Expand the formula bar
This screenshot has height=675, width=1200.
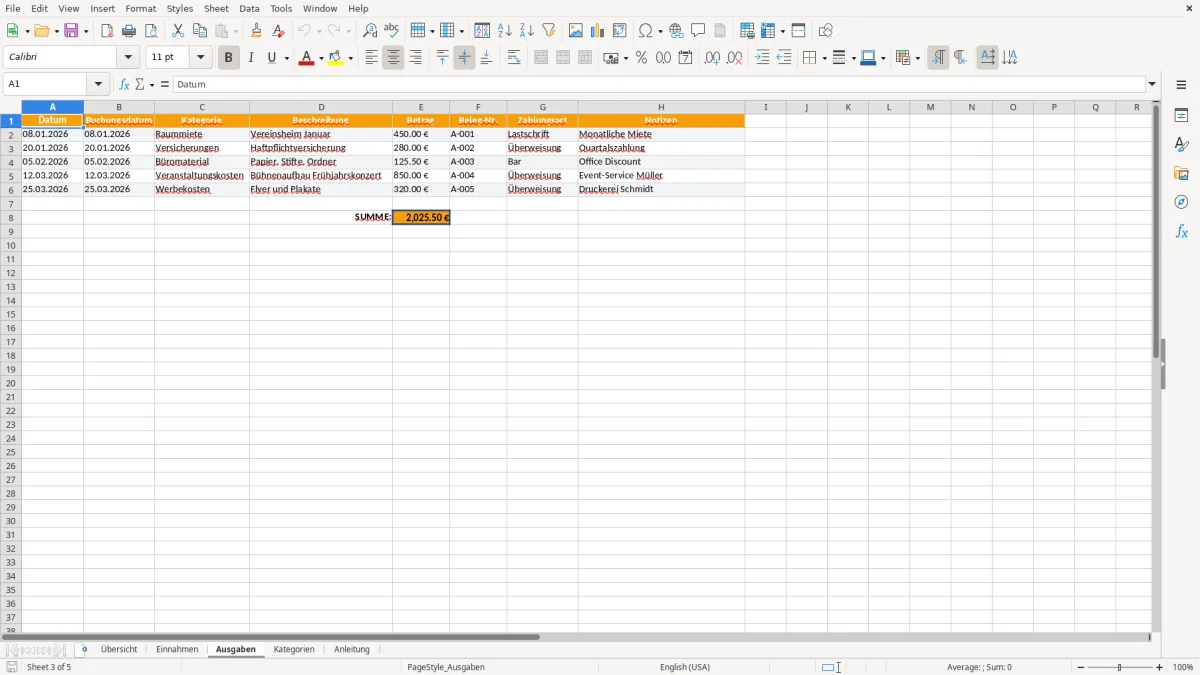[x=1152, y=85]
